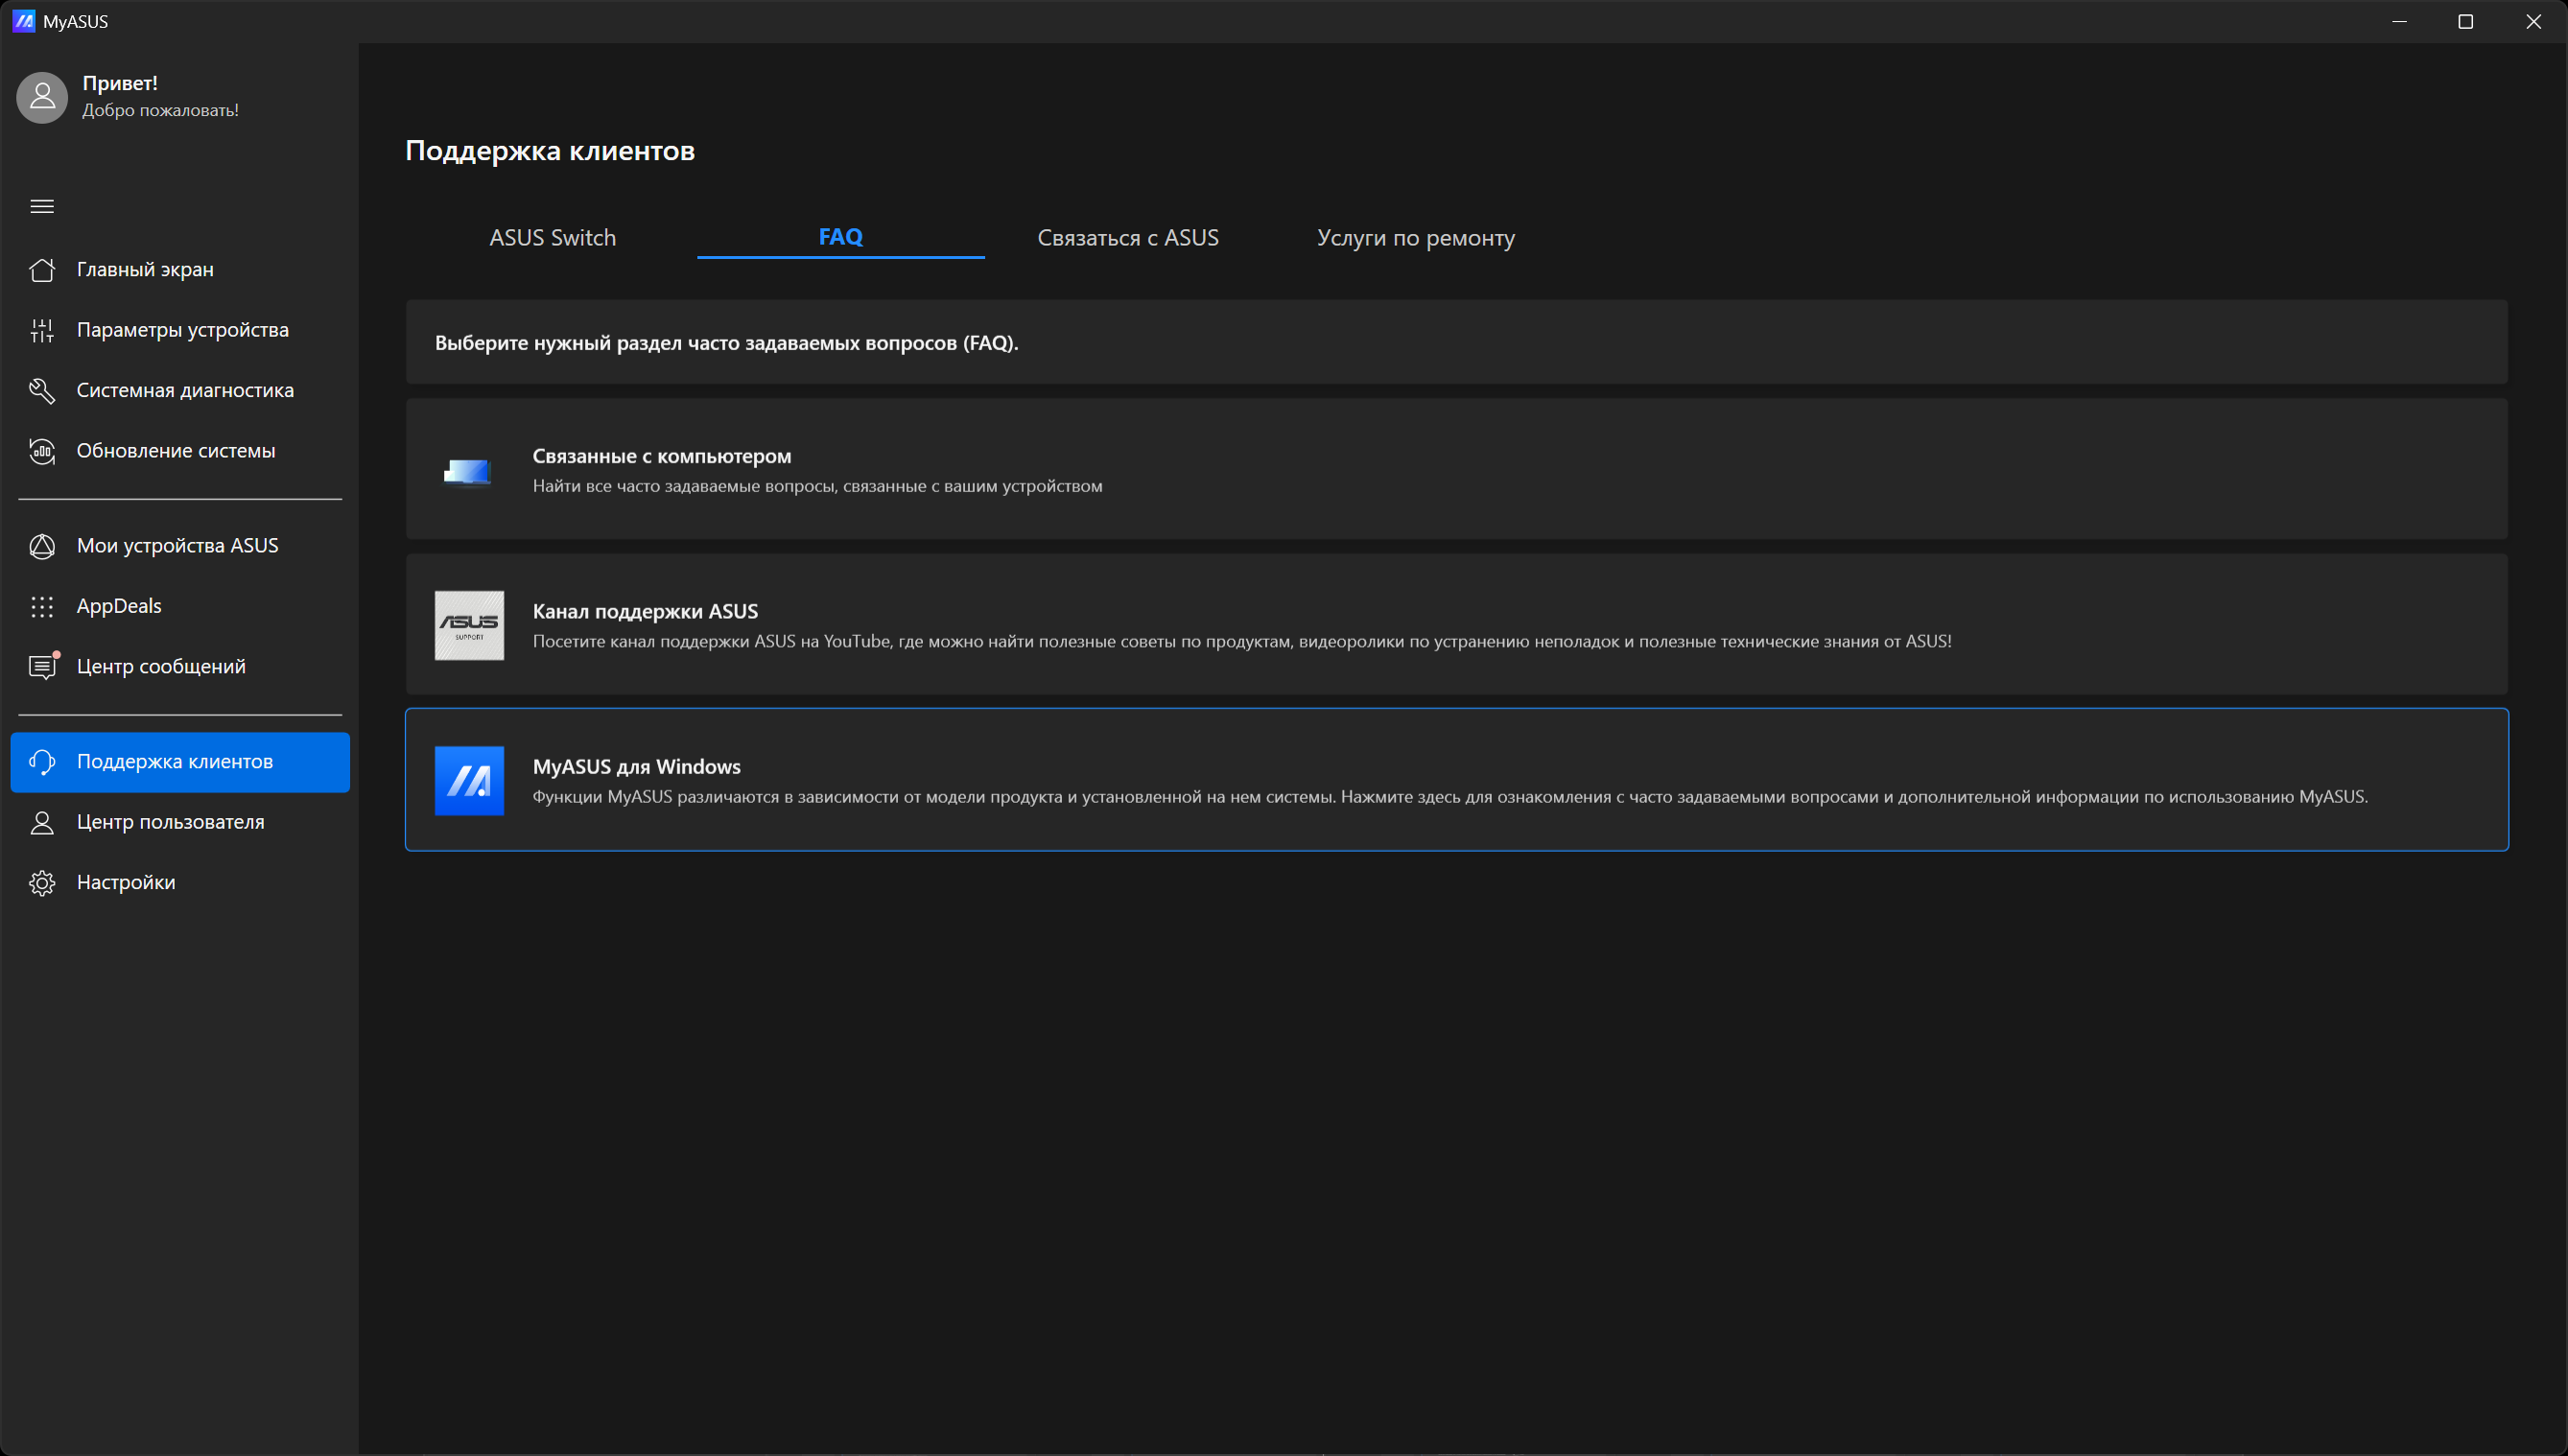This screenshot has height=1456, width=2568.
Task: Click the headset icon for Поддержка клиентов
Action: 42,762
